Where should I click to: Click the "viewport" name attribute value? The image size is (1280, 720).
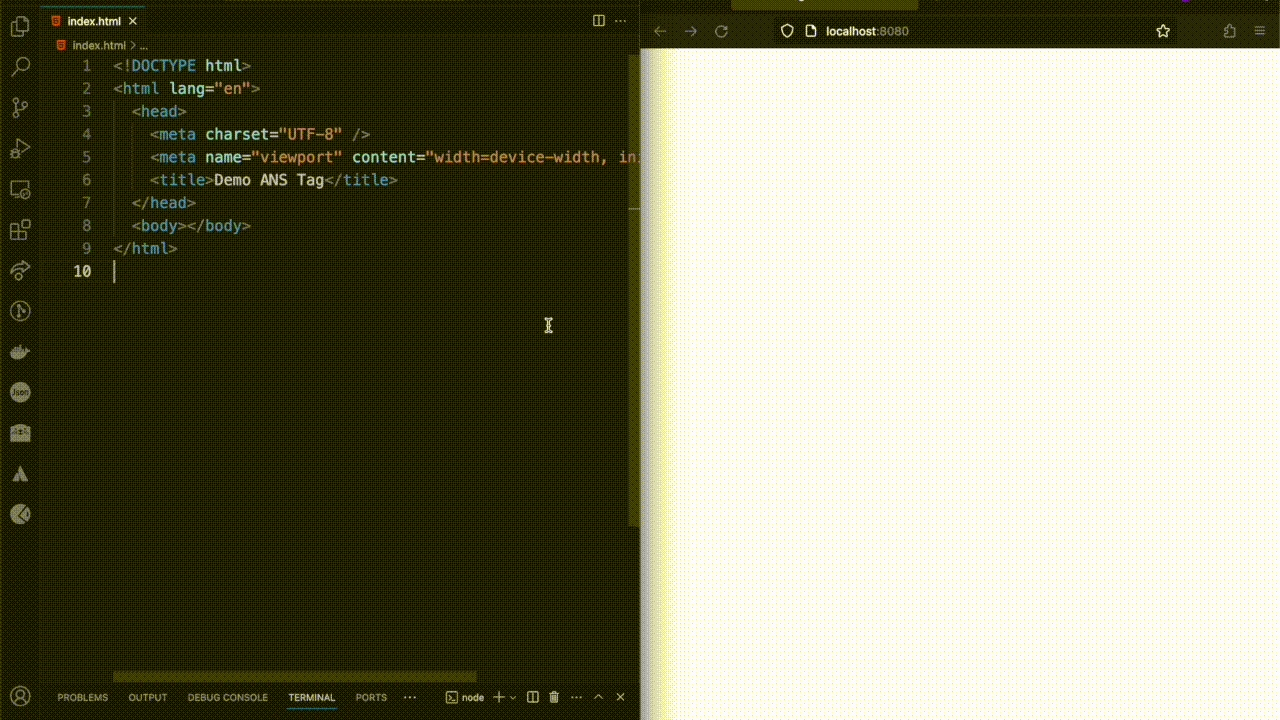pyautogui.click(x=297, y=157)
